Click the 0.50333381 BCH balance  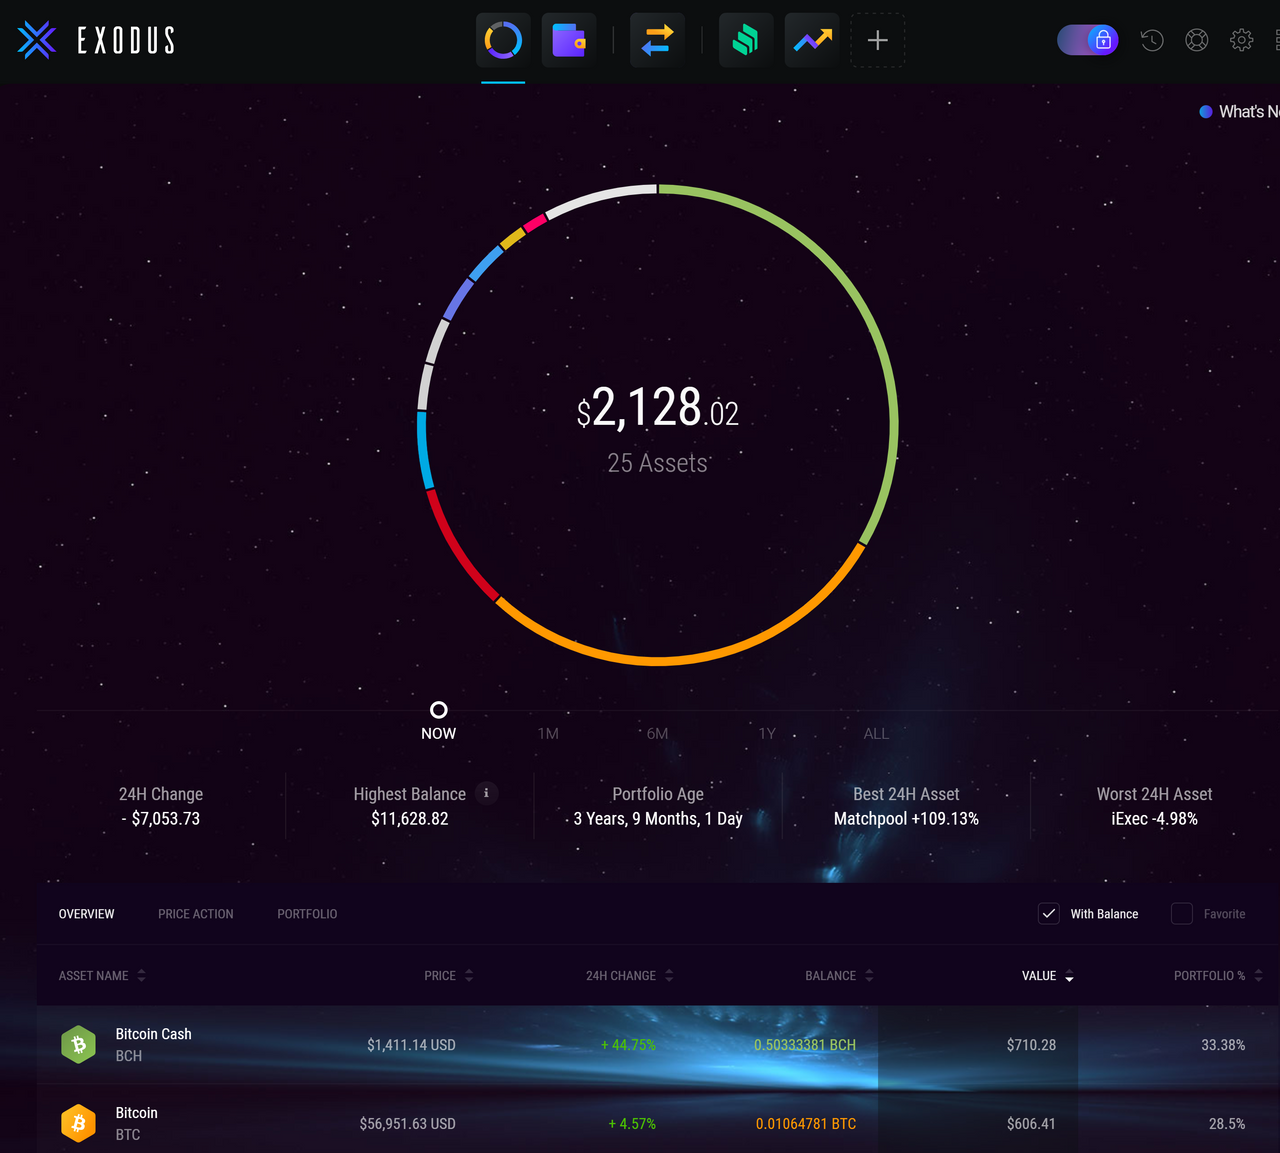(x=805, y=1045)
